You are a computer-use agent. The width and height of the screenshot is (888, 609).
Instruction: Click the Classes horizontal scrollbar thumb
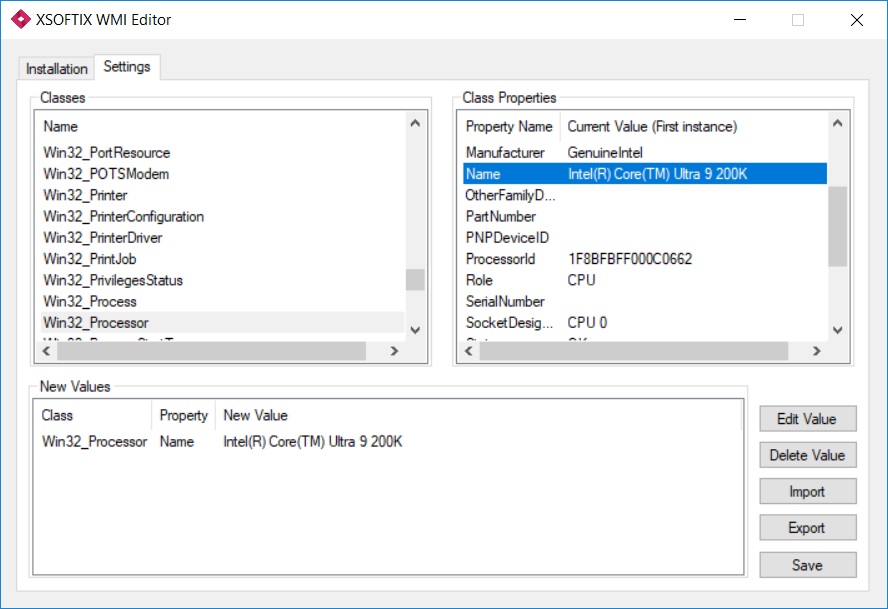tap(211, 351)
